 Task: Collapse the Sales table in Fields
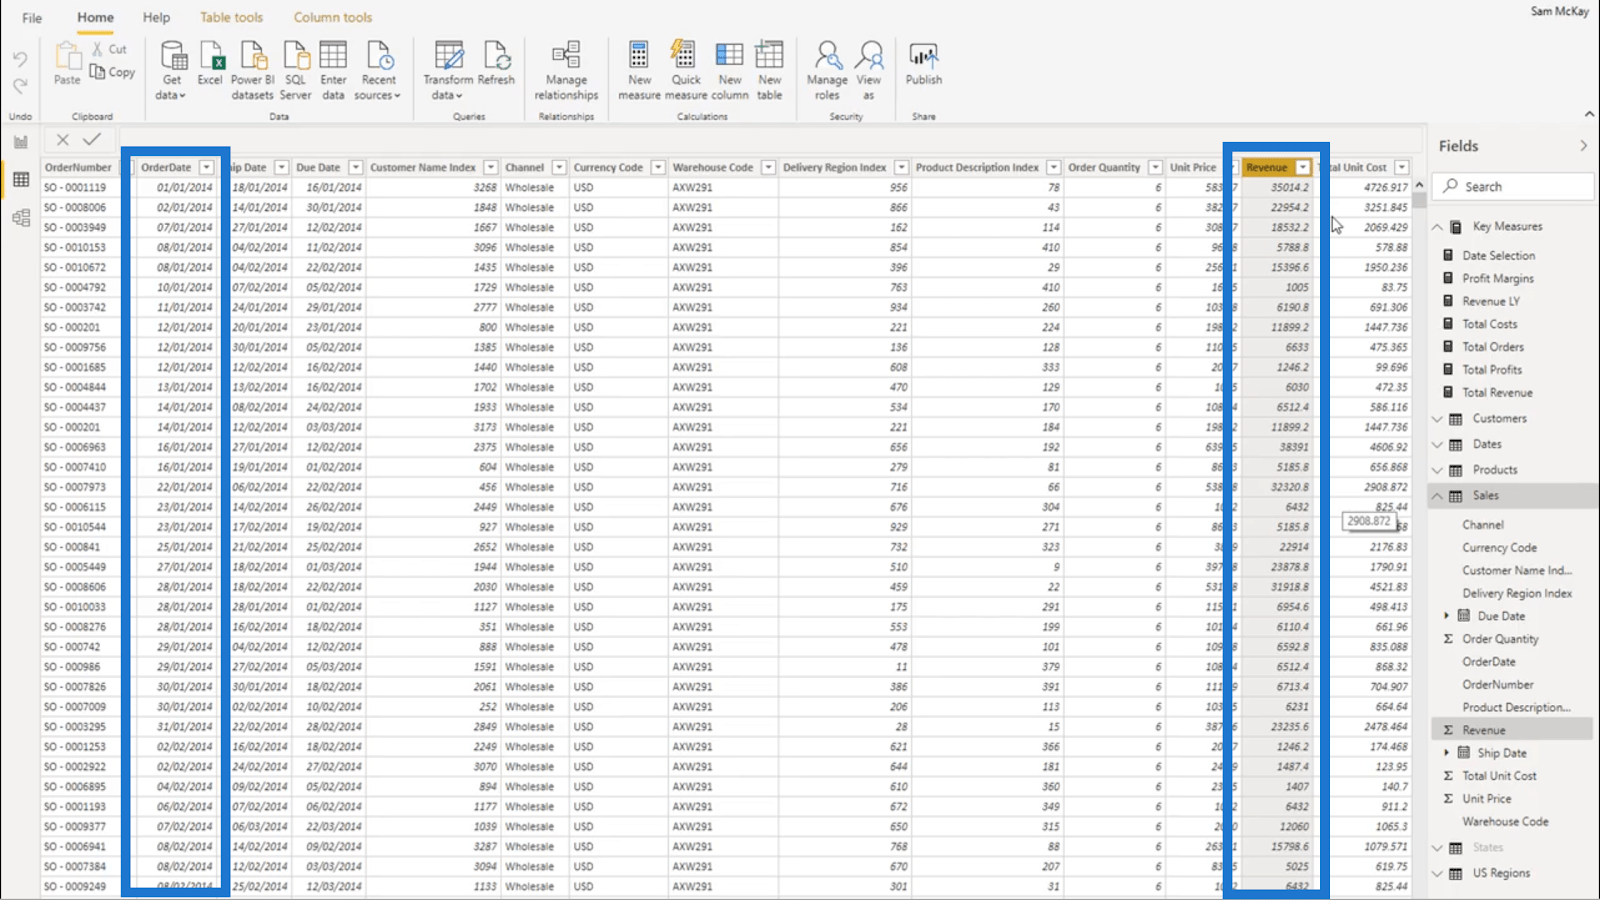coord(1438,495)
